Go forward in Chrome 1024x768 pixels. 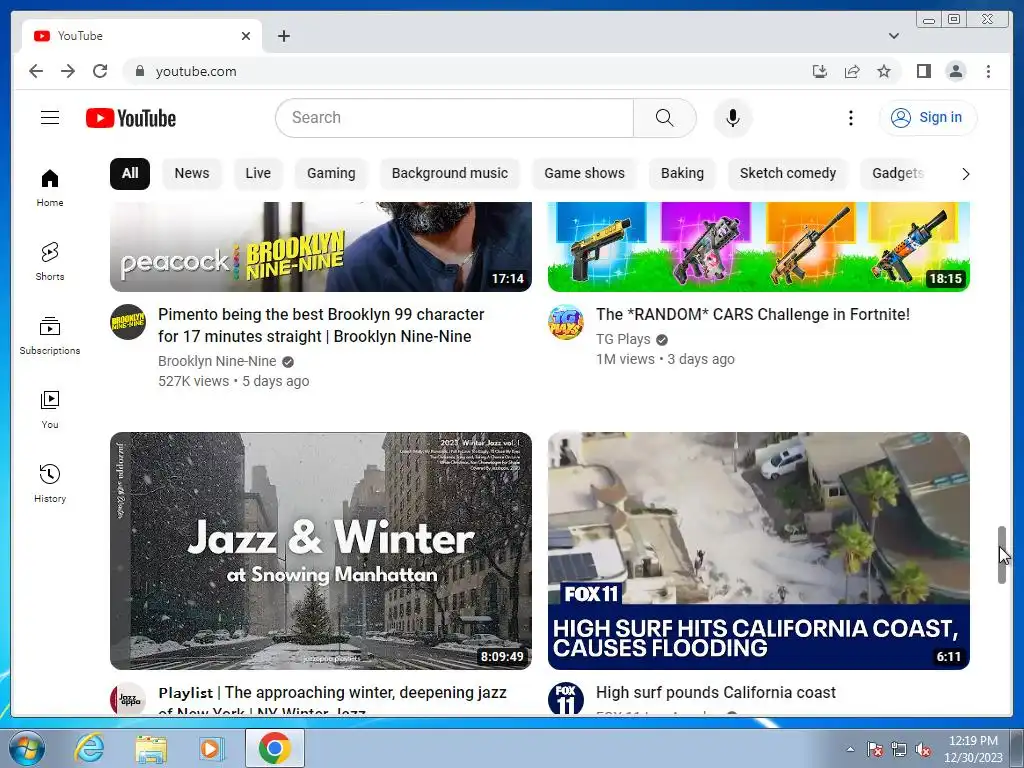[x=68, y=71]
